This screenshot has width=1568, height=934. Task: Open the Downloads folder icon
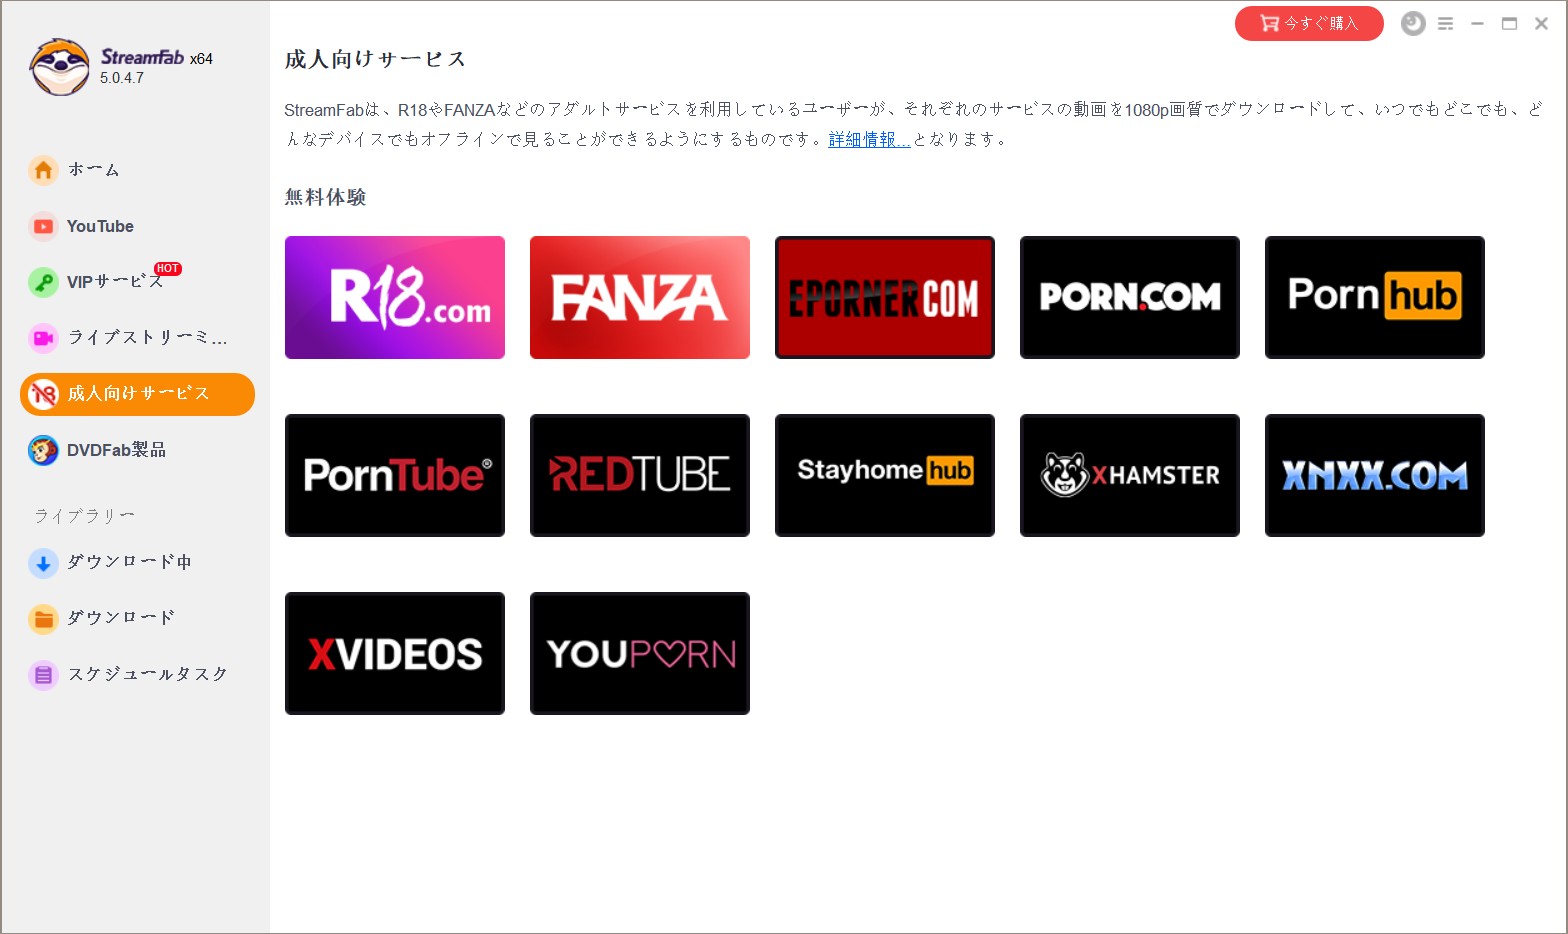coord(43,619)
